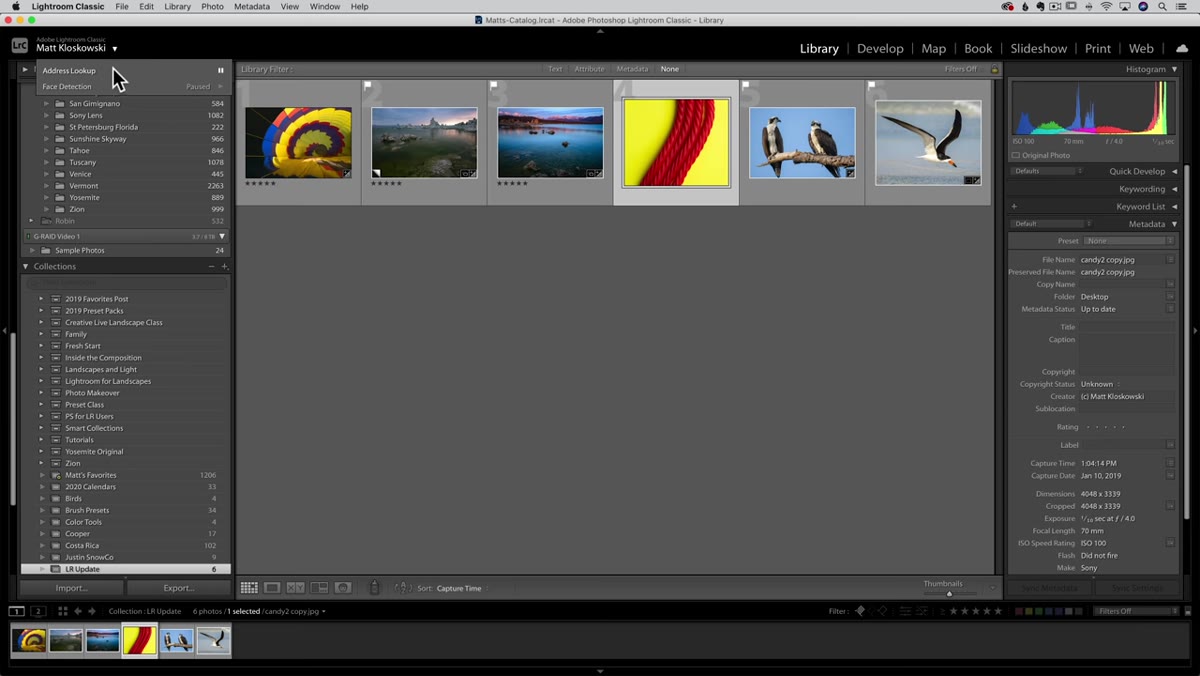Open Compare view (X|Y) in the toolbar
This screenshot has width=1200, height=676.
[x=295, y=588]
